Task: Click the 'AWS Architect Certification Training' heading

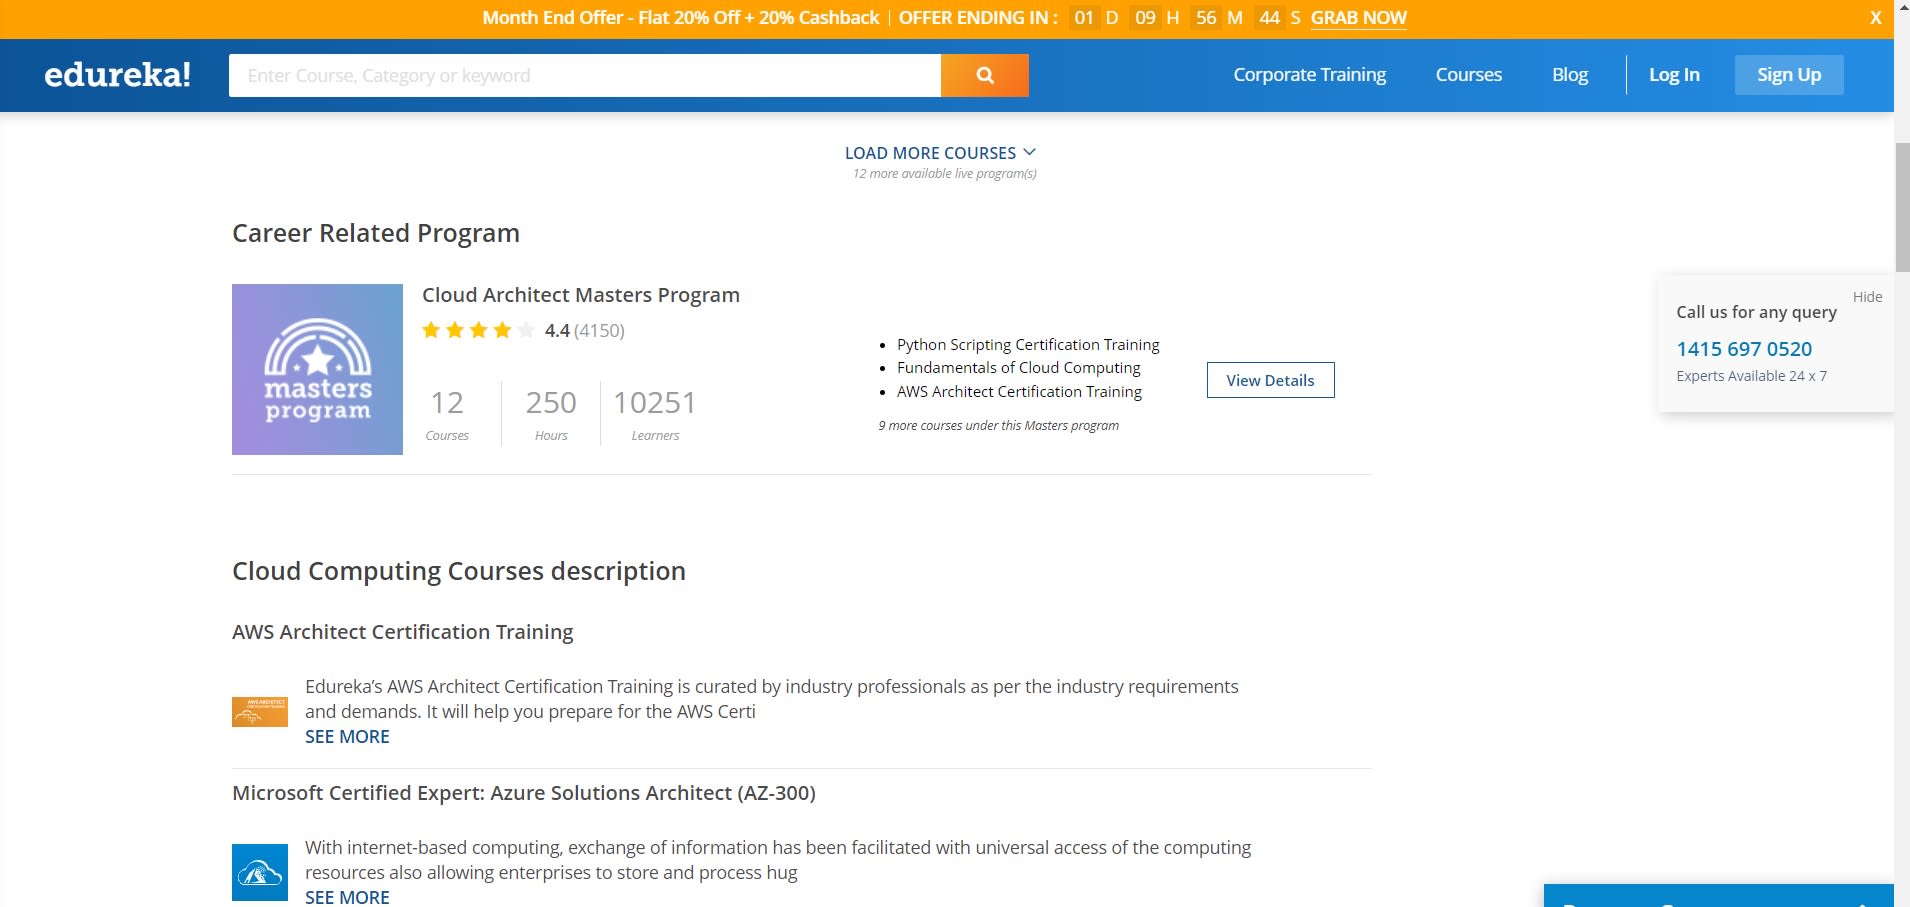Action: pyautogui.click(x=403, y=632)
